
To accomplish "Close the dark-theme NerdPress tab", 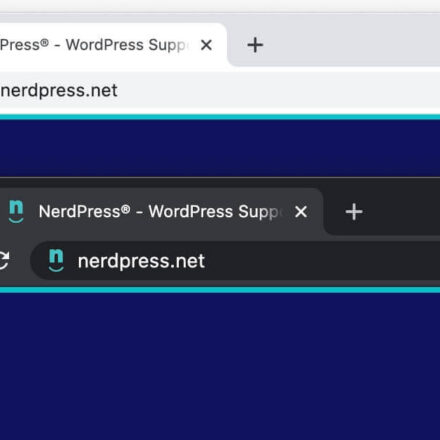I will (301, 212).
